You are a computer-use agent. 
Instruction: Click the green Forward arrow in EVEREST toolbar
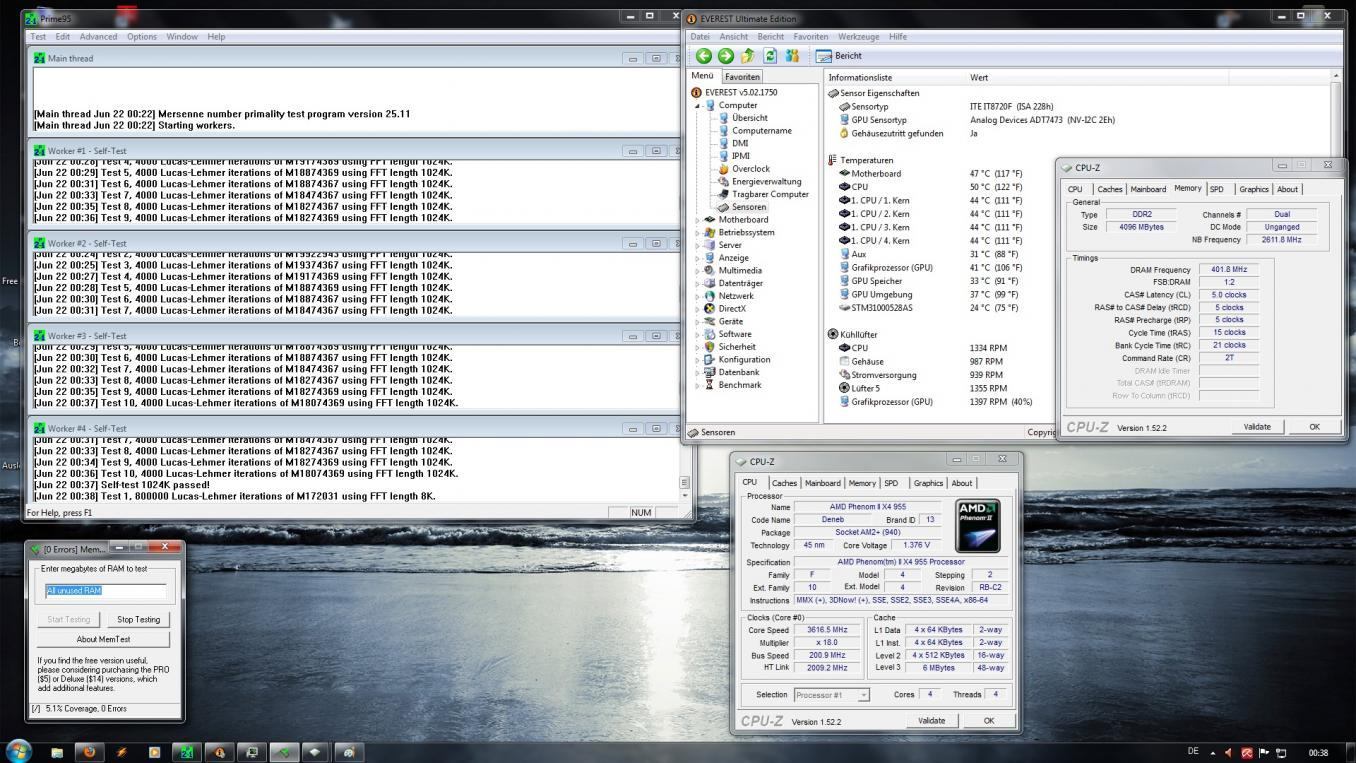click(x=725, y=56)
